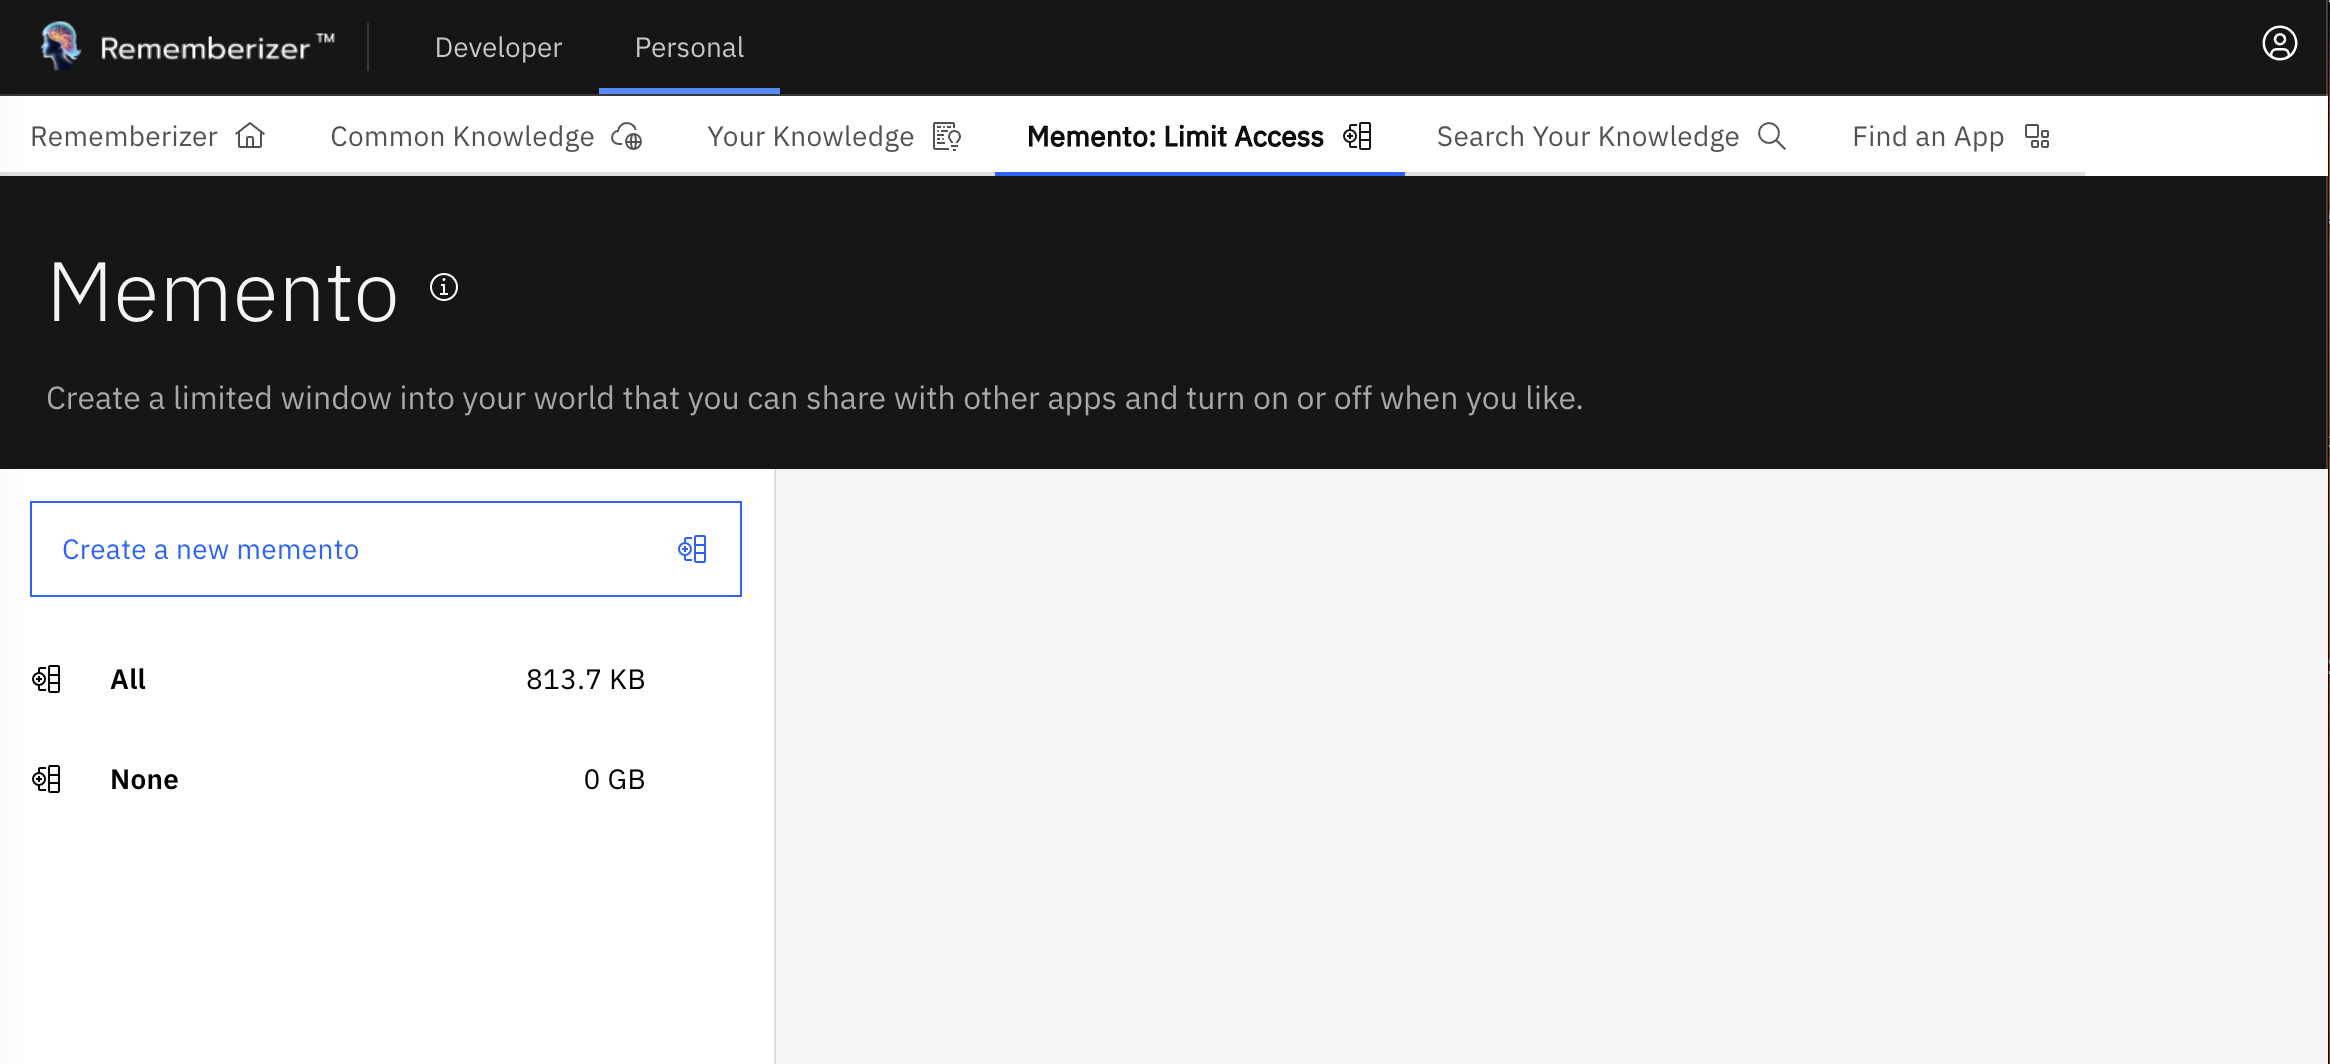Click the Rememberizer brain logo
Viewport: 2330px width, 1064px height.
coord(60,46)
